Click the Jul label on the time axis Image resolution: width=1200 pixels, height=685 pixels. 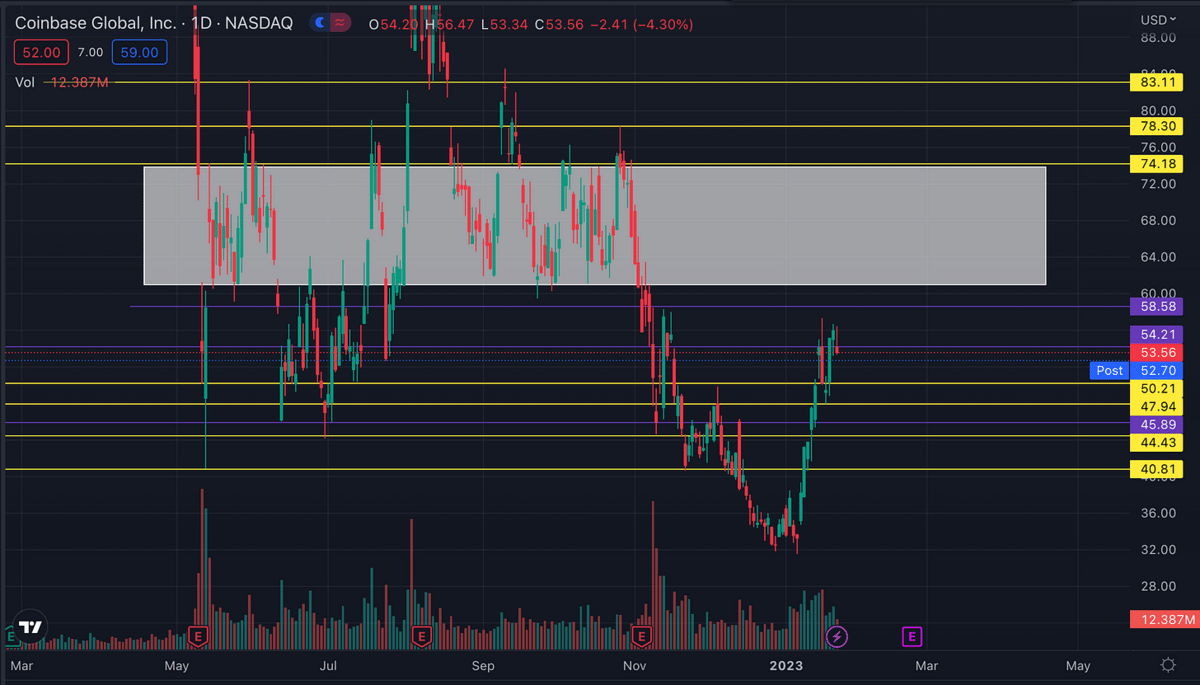tap(328, 665)
